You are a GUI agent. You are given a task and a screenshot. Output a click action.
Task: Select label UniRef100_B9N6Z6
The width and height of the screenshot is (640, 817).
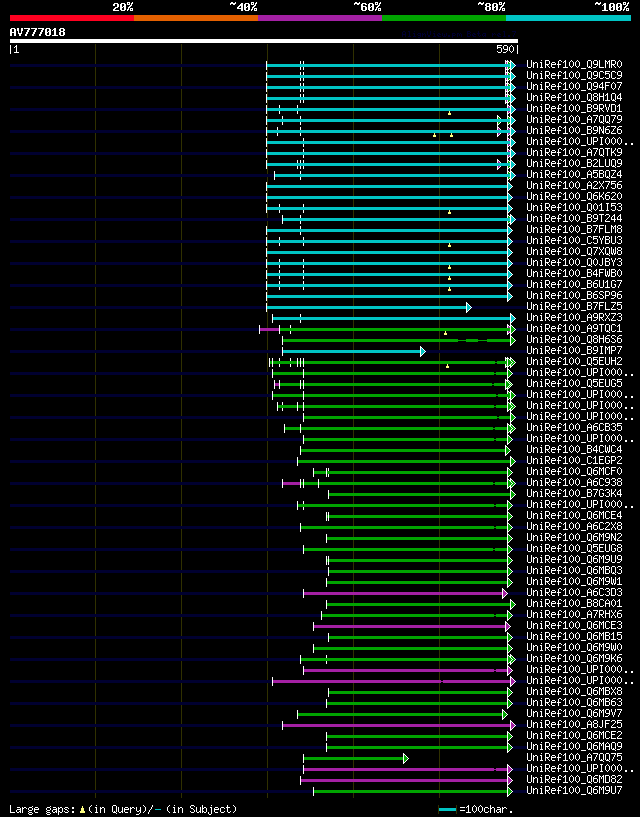coord(574,131)
